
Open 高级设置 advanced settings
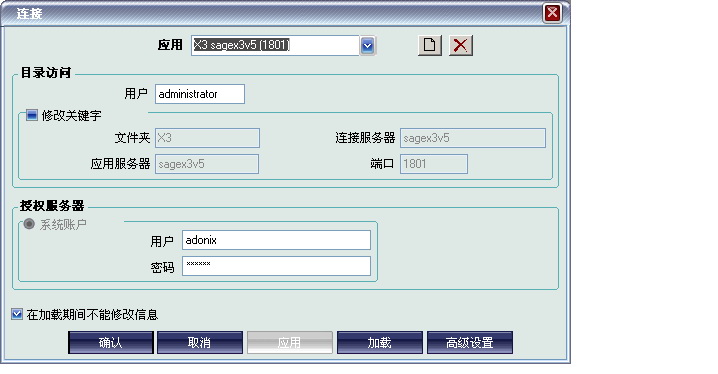coord(470,342)
